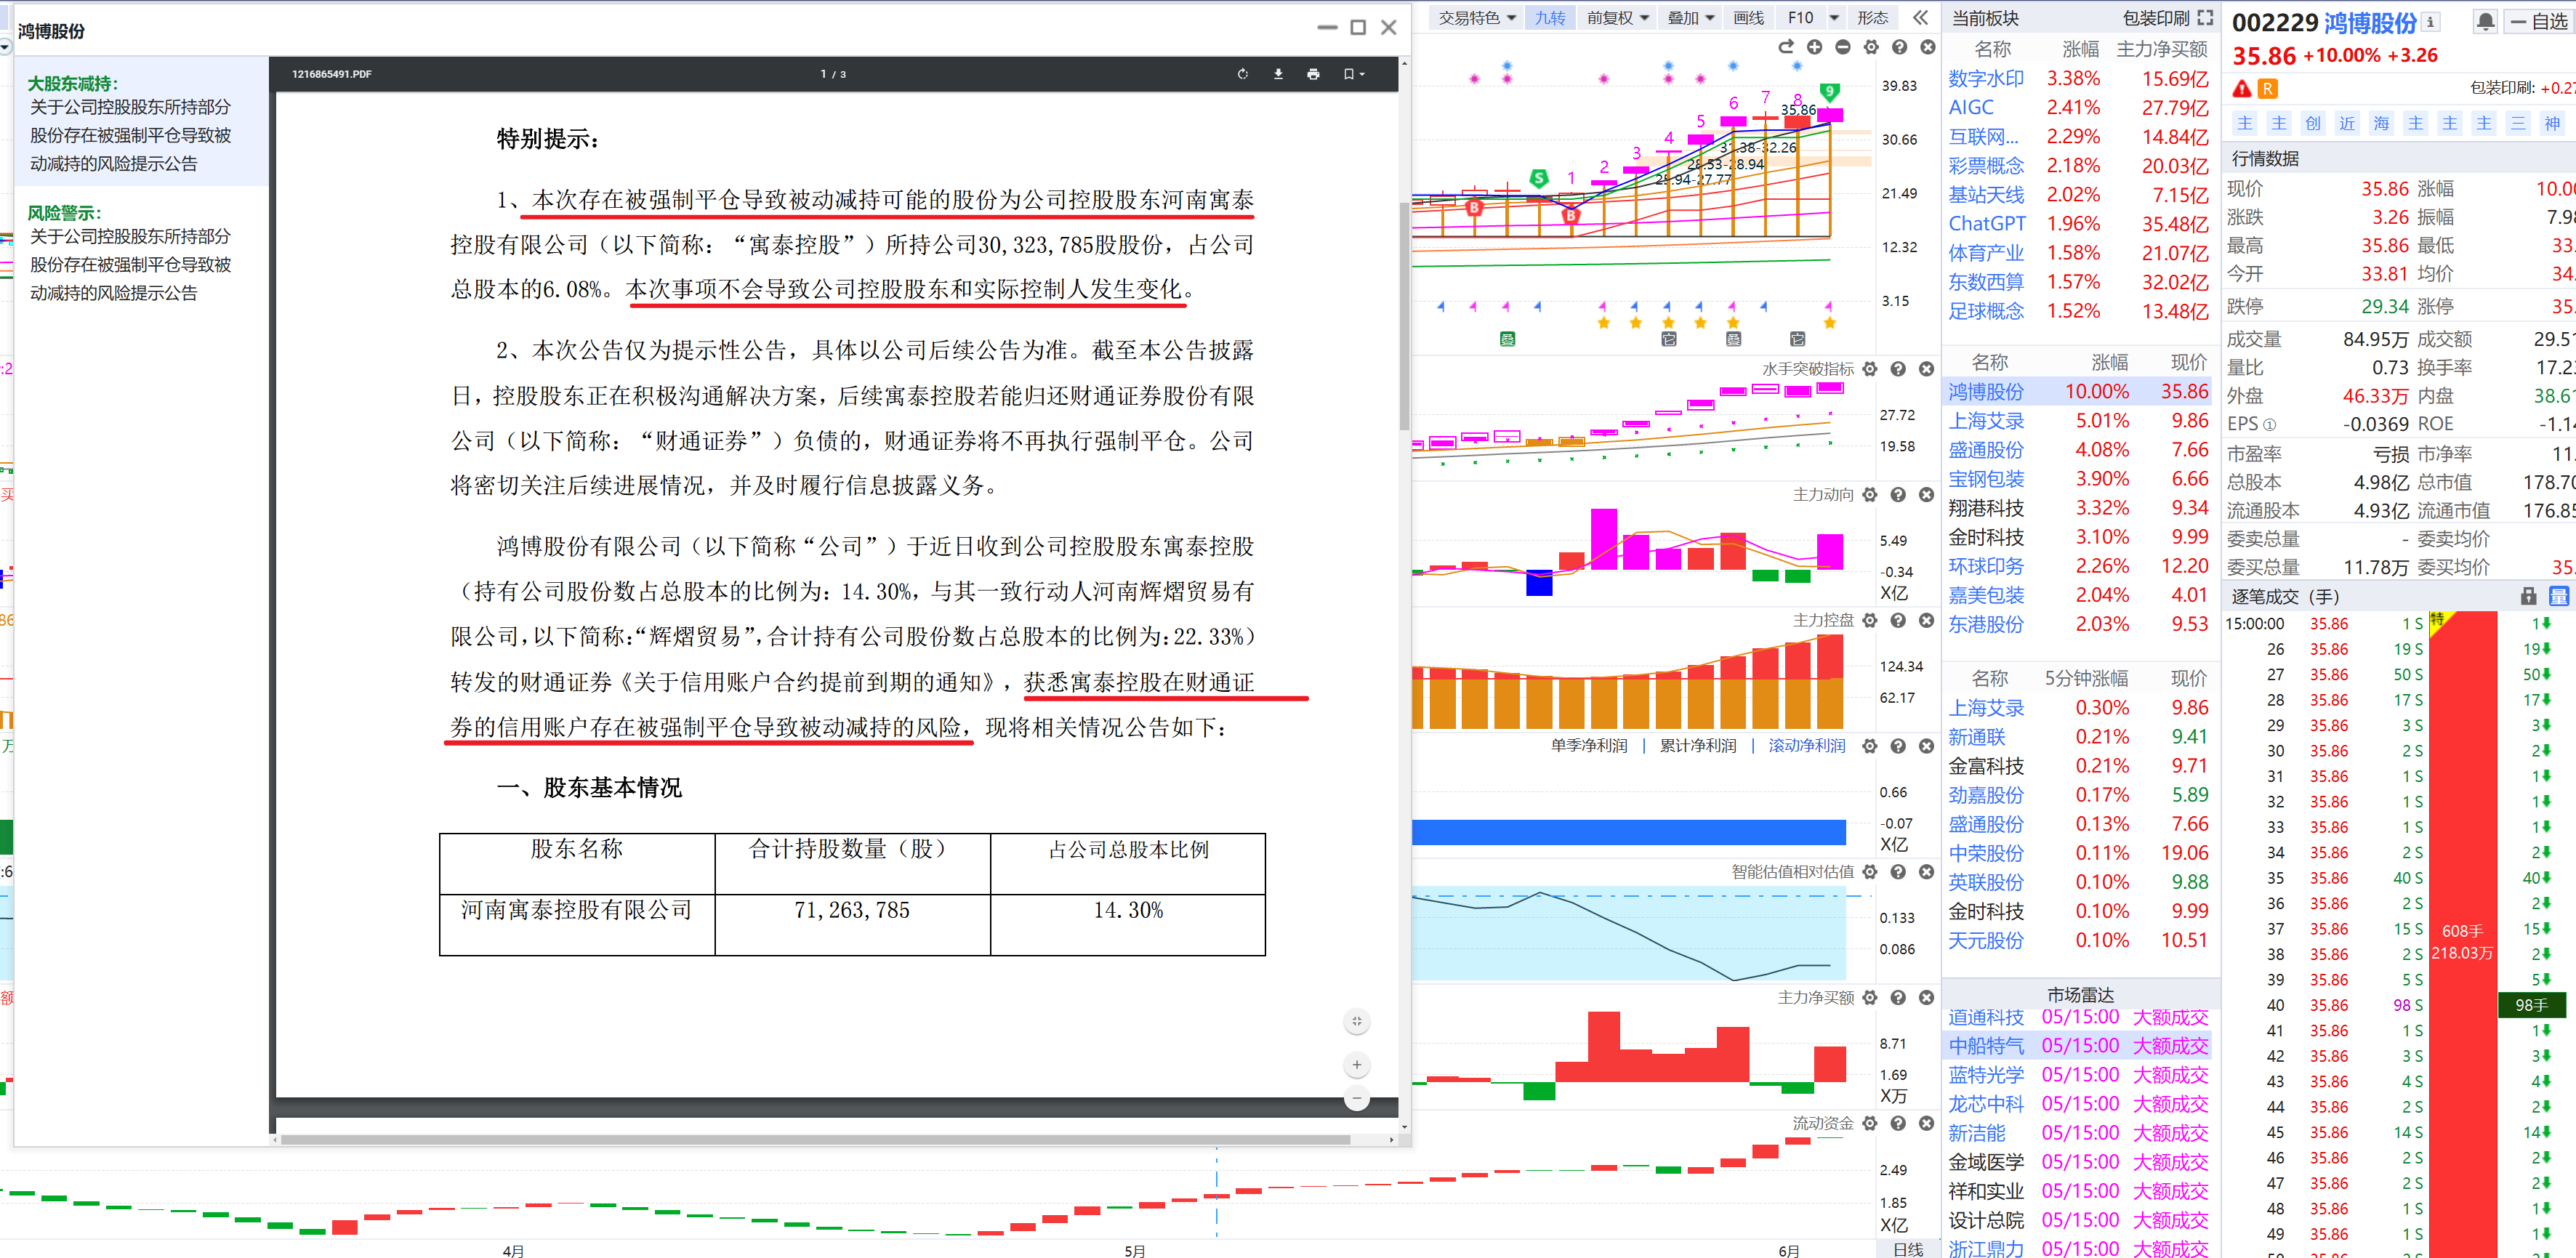Print the PDF announcement
Image resolution: width=2576 pixels, height=1258 pixels.
coord(1313,74)
